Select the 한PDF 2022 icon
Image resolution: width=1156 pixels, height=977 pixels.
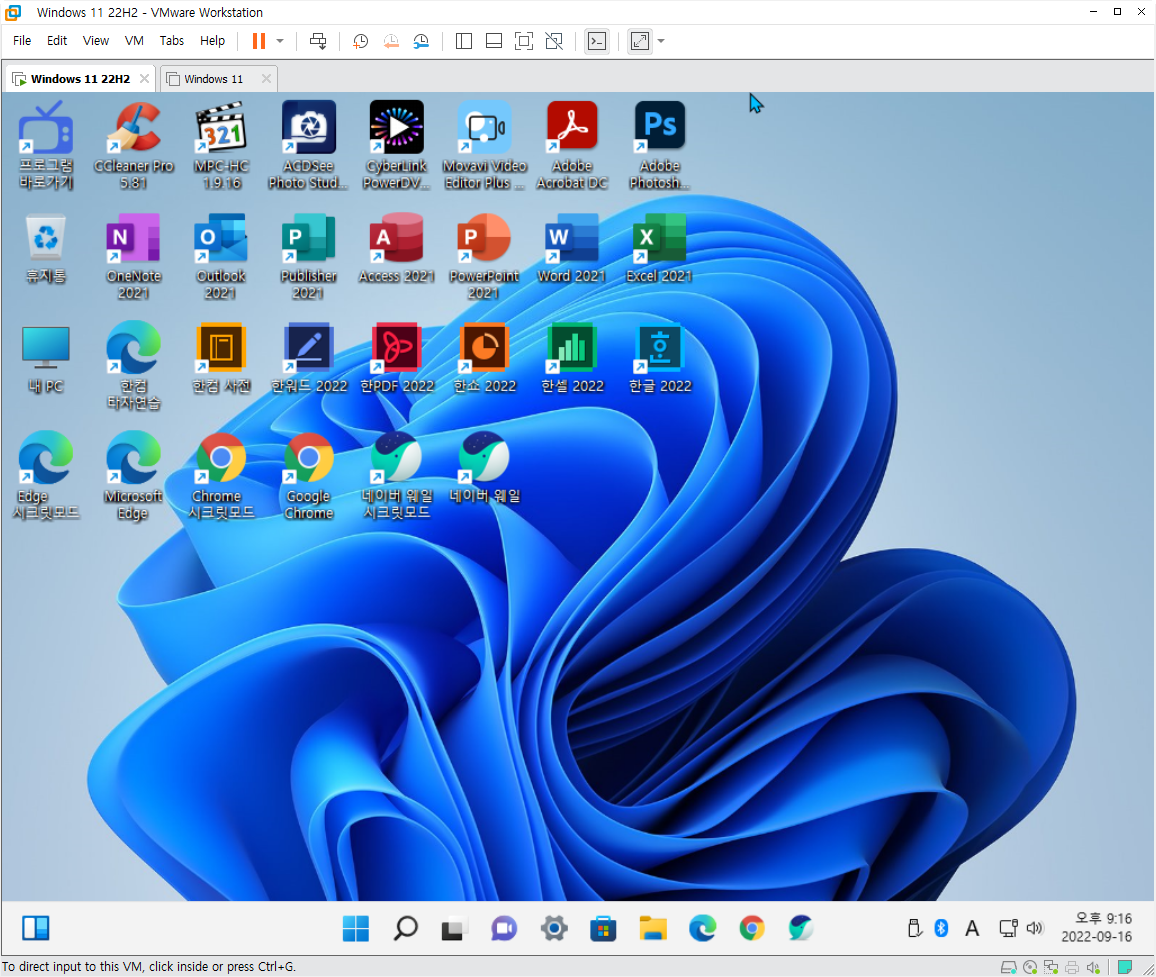tap(397, 358)
